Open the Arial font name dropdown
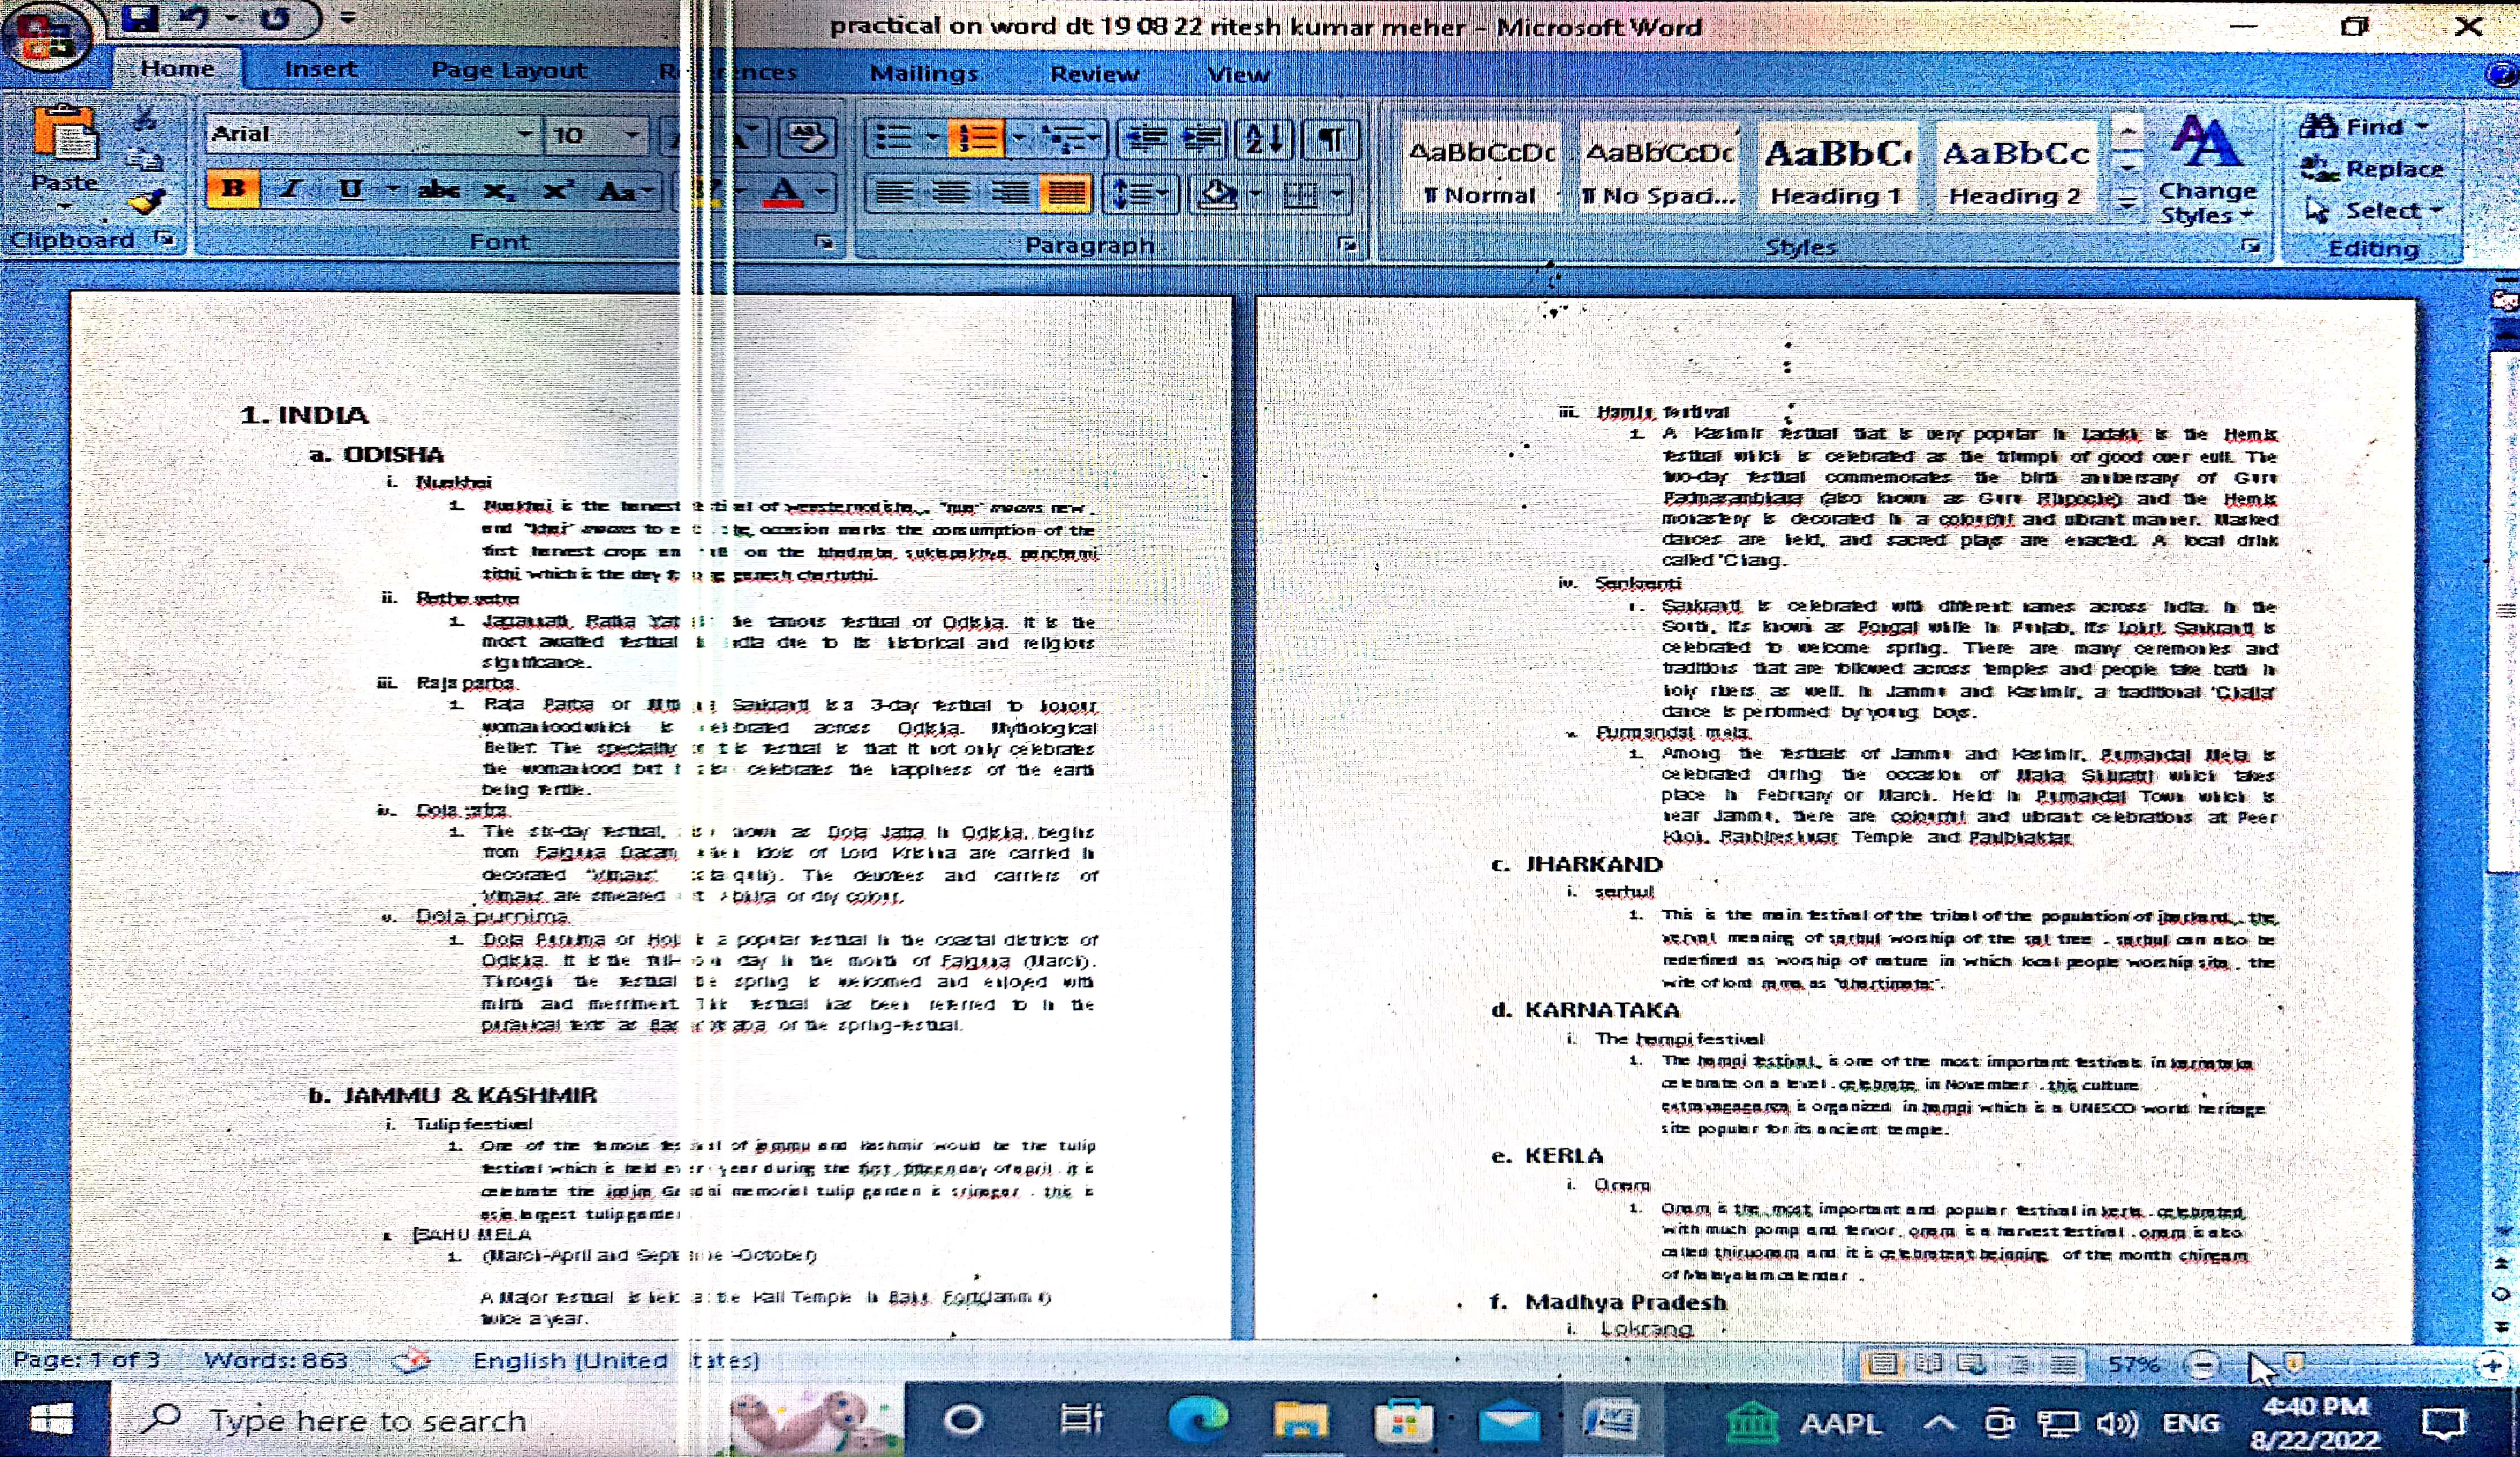The height and width of the screenshot is (1457, 2520). (524, 134)
